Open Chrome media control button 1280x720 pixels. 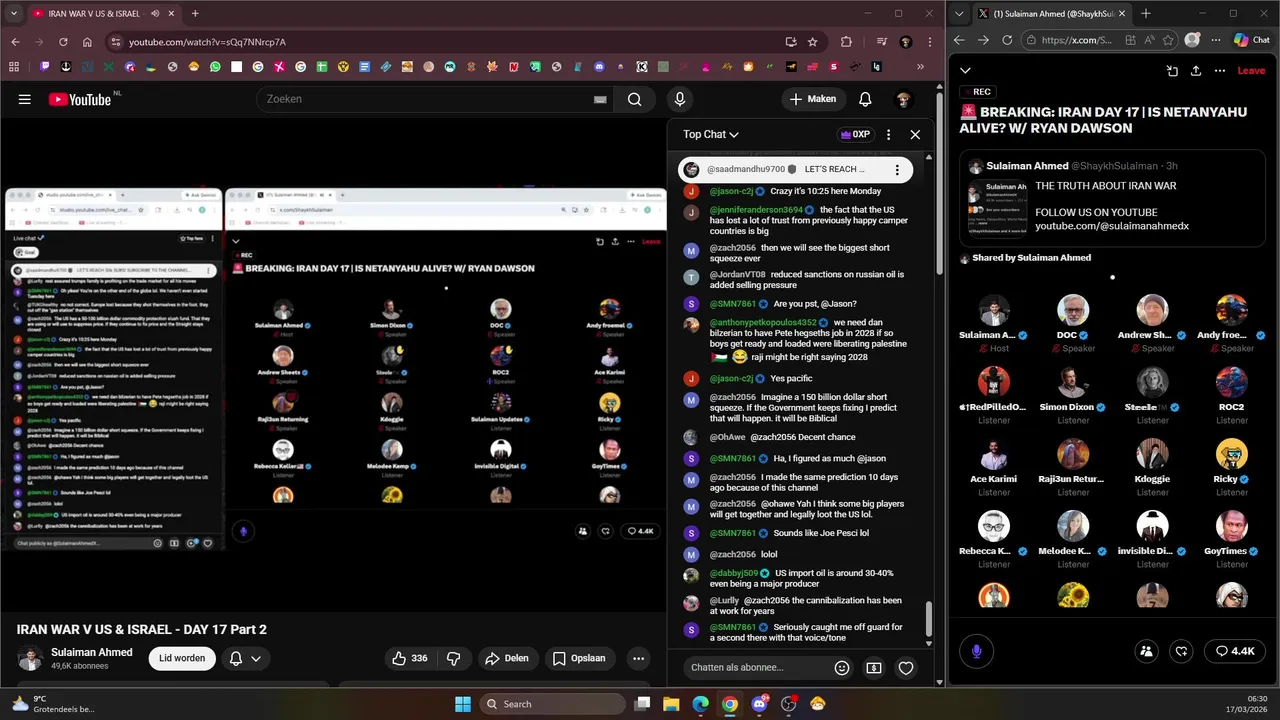(x=880, y=42)
